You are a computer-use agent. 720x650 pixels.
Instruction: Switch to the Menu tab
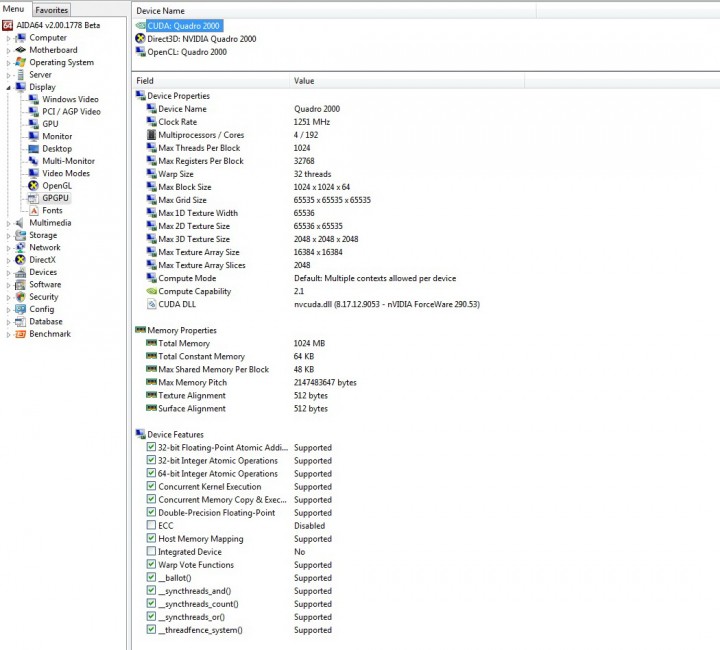pos(14,9)
